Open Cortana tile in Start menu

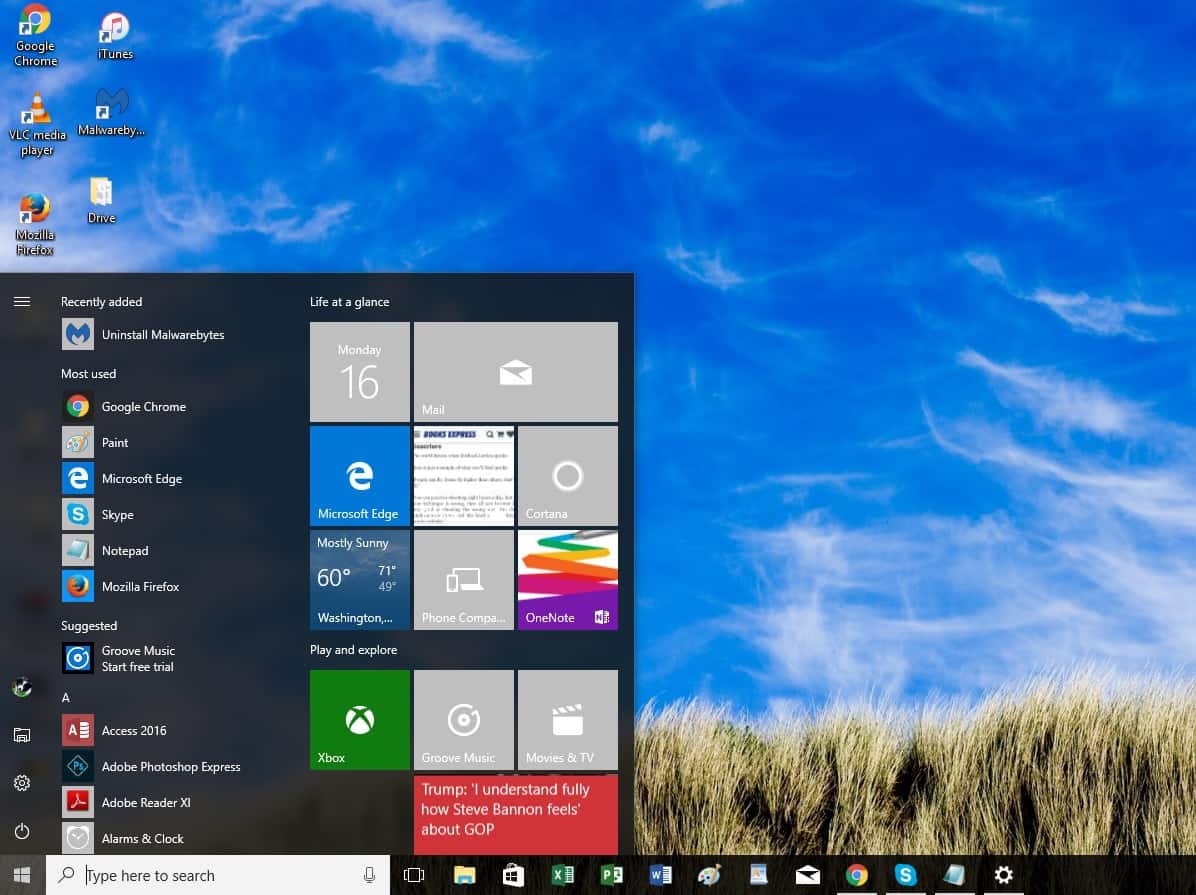point(567,476)
